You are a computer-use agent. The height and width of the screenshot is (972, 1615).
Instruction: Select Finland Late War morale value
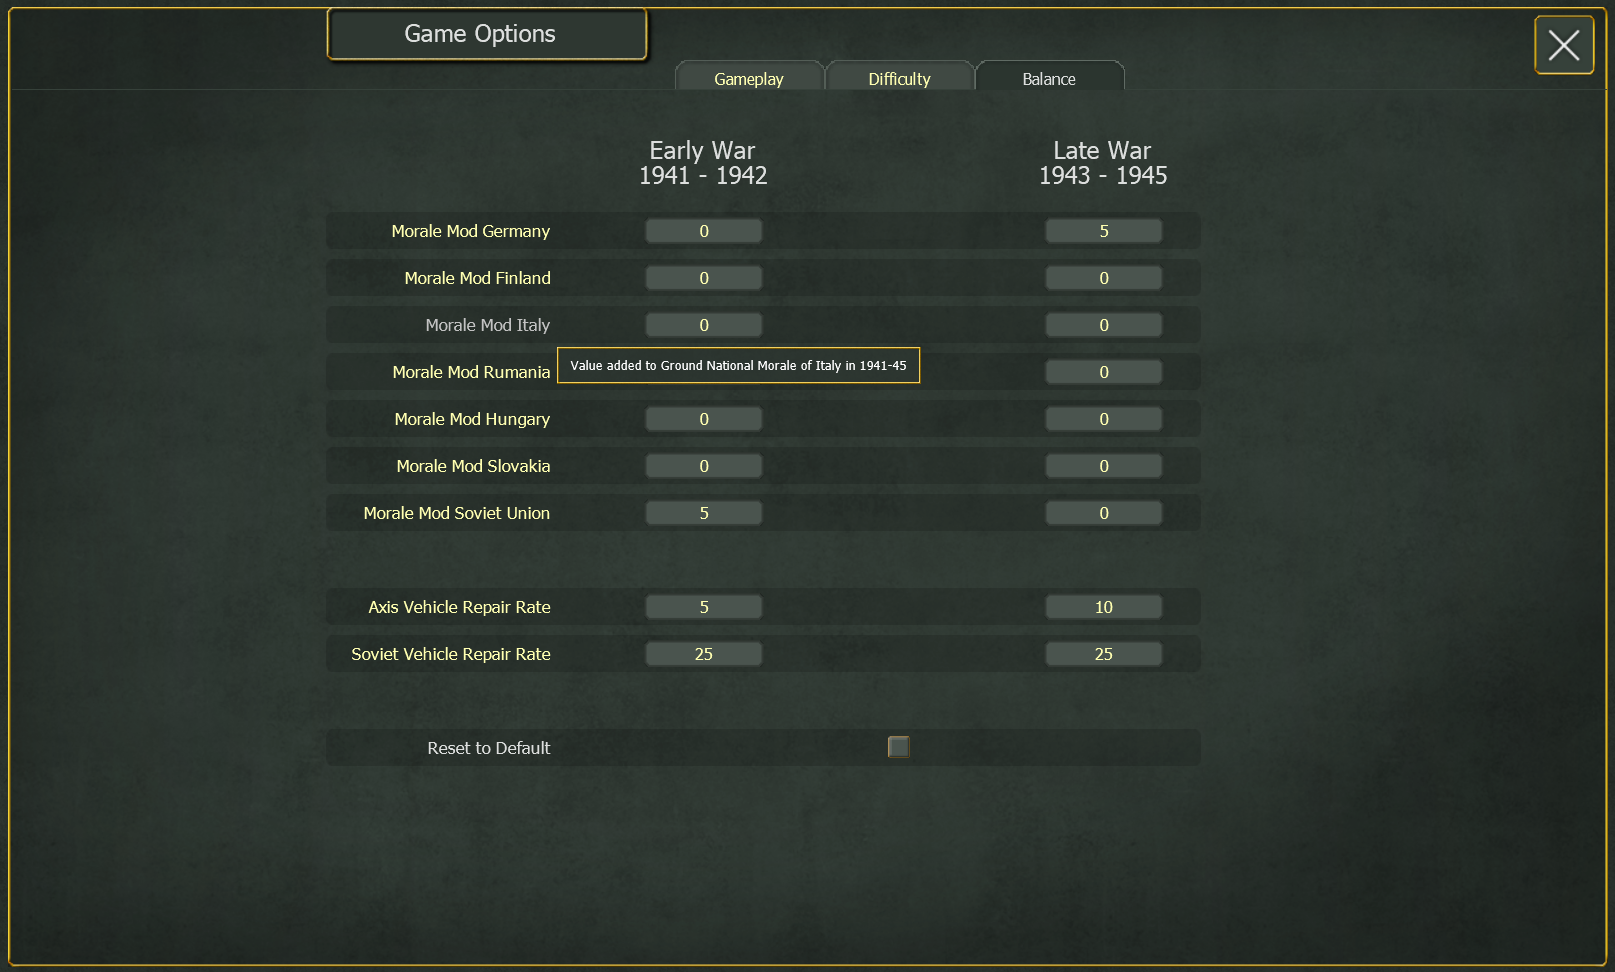click(x=1103, y=278)
